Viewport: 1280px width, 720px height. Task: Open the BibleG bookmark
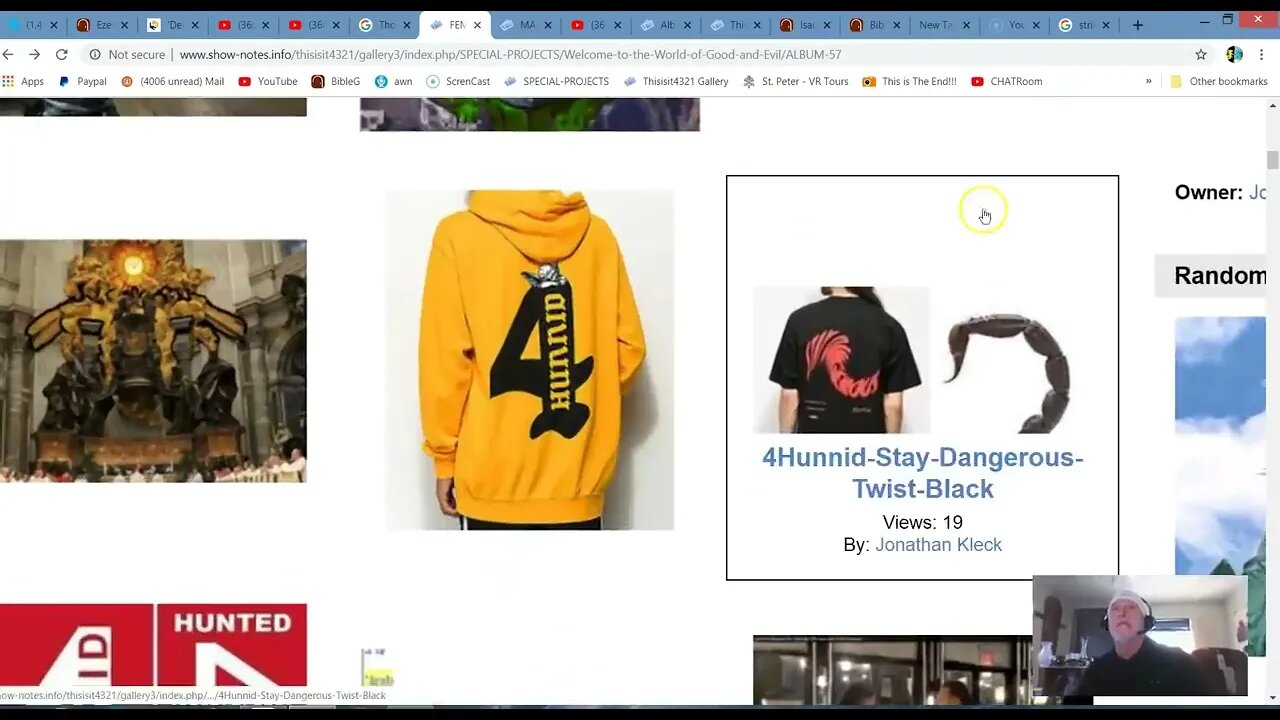336,81
